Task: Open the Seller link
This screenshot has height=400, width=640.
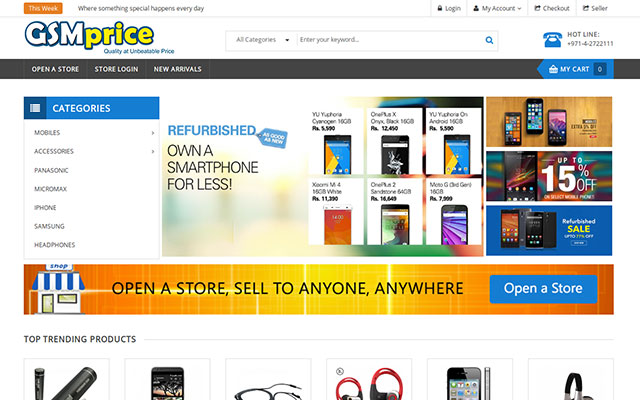Action: pos(595,8)
